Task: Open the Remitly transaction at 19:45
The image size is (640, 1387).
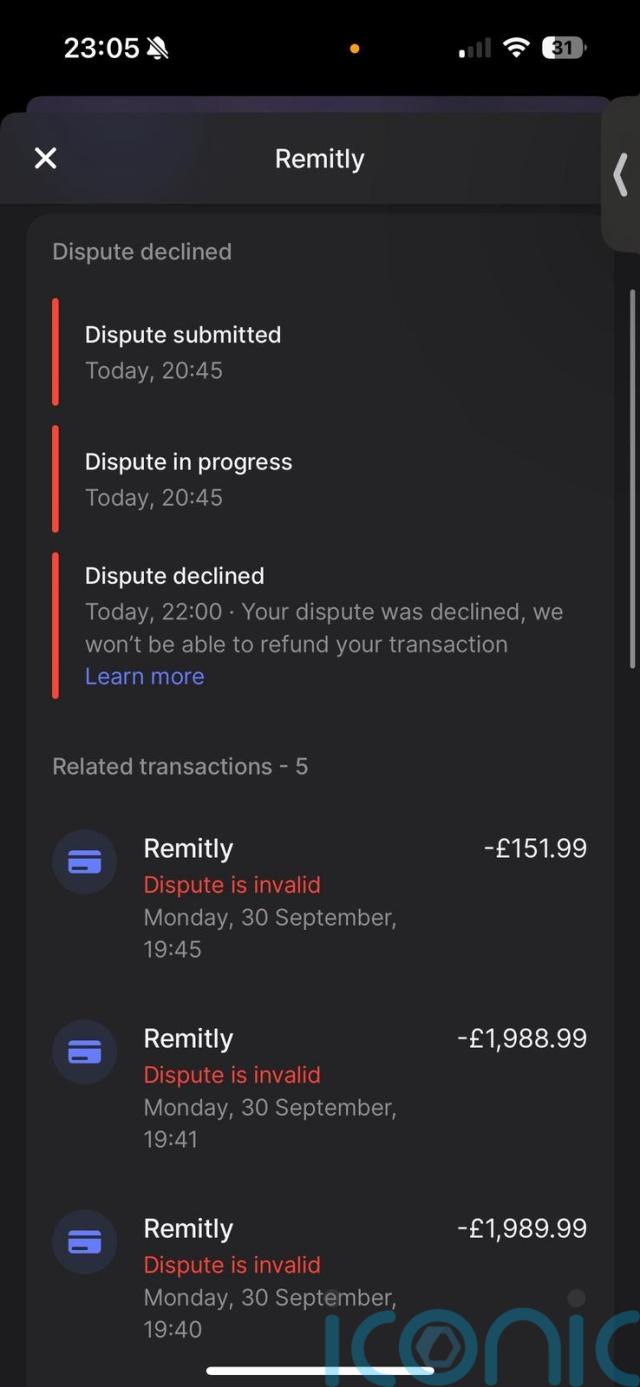Action: [270, 897]
